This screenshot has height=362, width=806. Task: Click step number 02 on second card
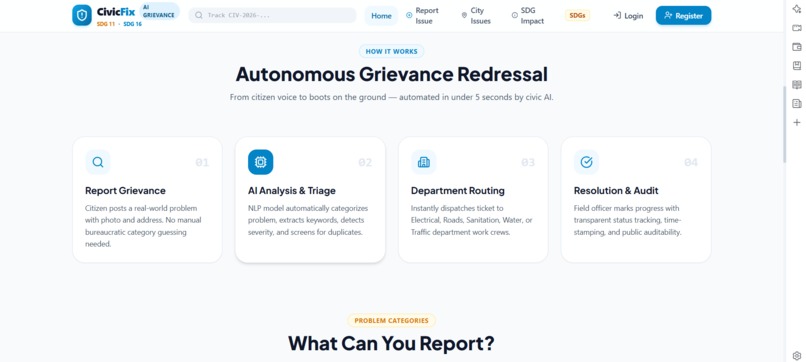click(x=365, y=163)
